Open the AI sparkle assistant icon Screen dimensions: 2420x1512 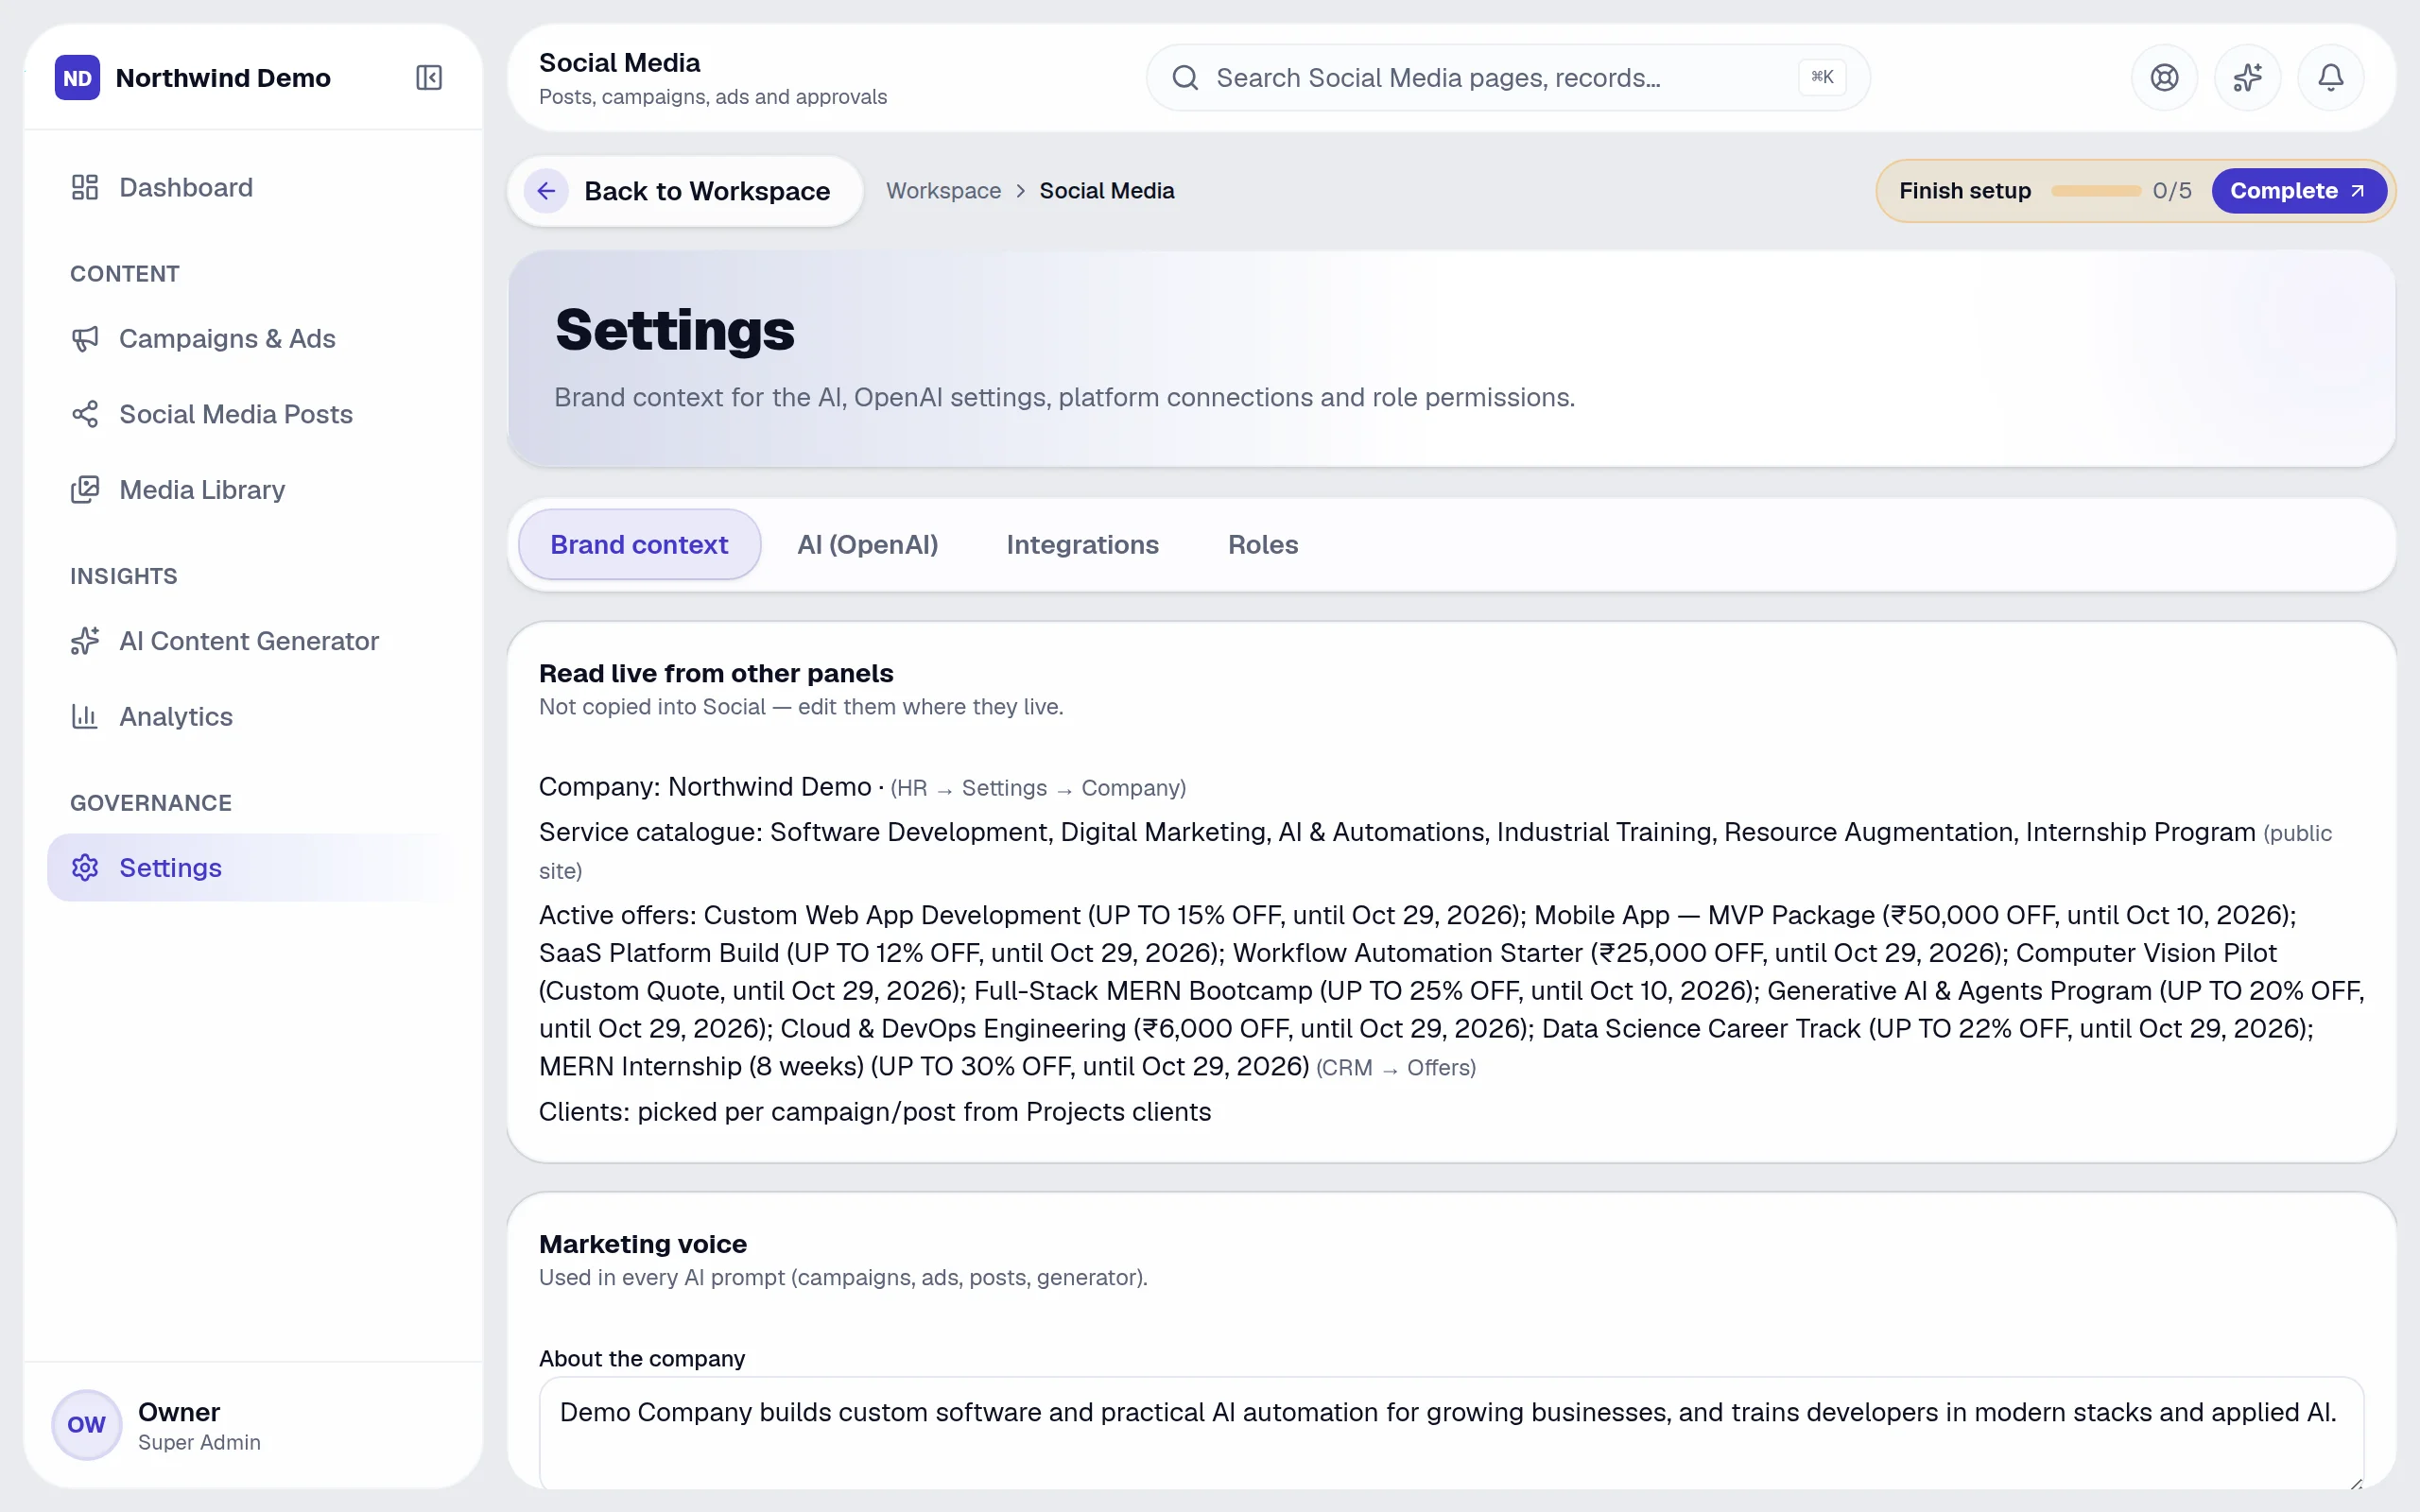[x=2247, y=78]
